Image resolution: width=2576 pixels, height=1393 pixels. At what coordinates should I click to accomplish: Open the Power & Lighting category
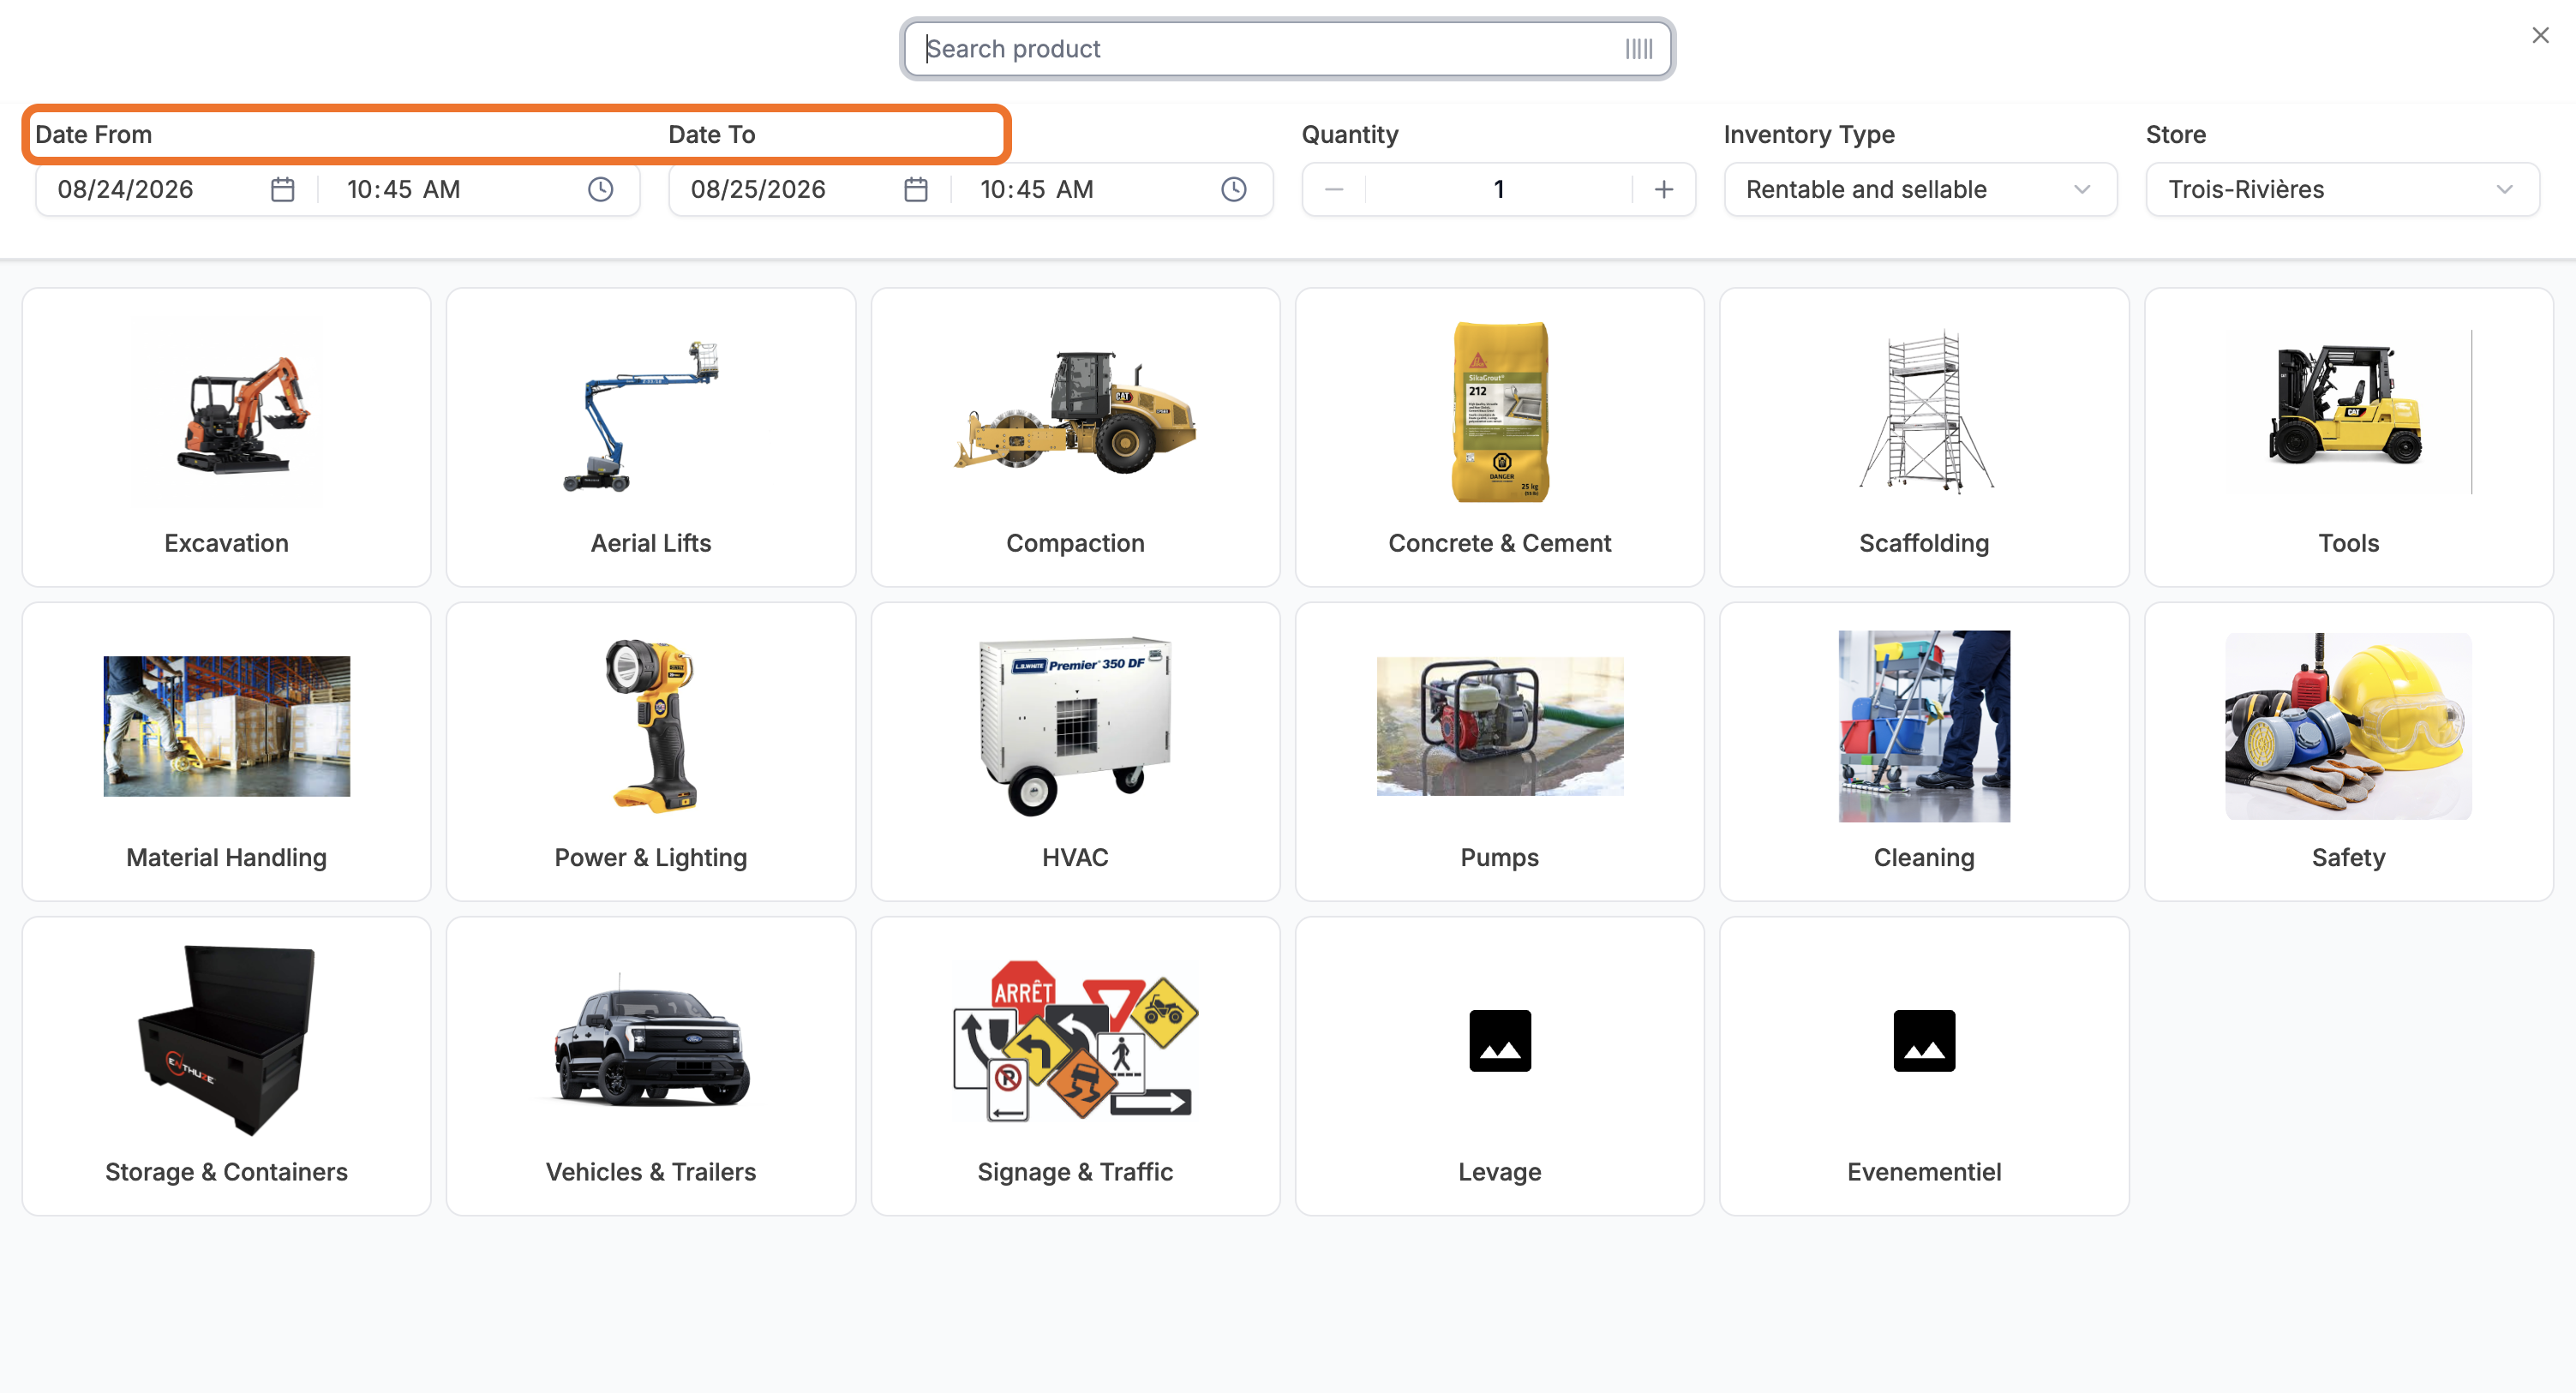coord(651,751)
